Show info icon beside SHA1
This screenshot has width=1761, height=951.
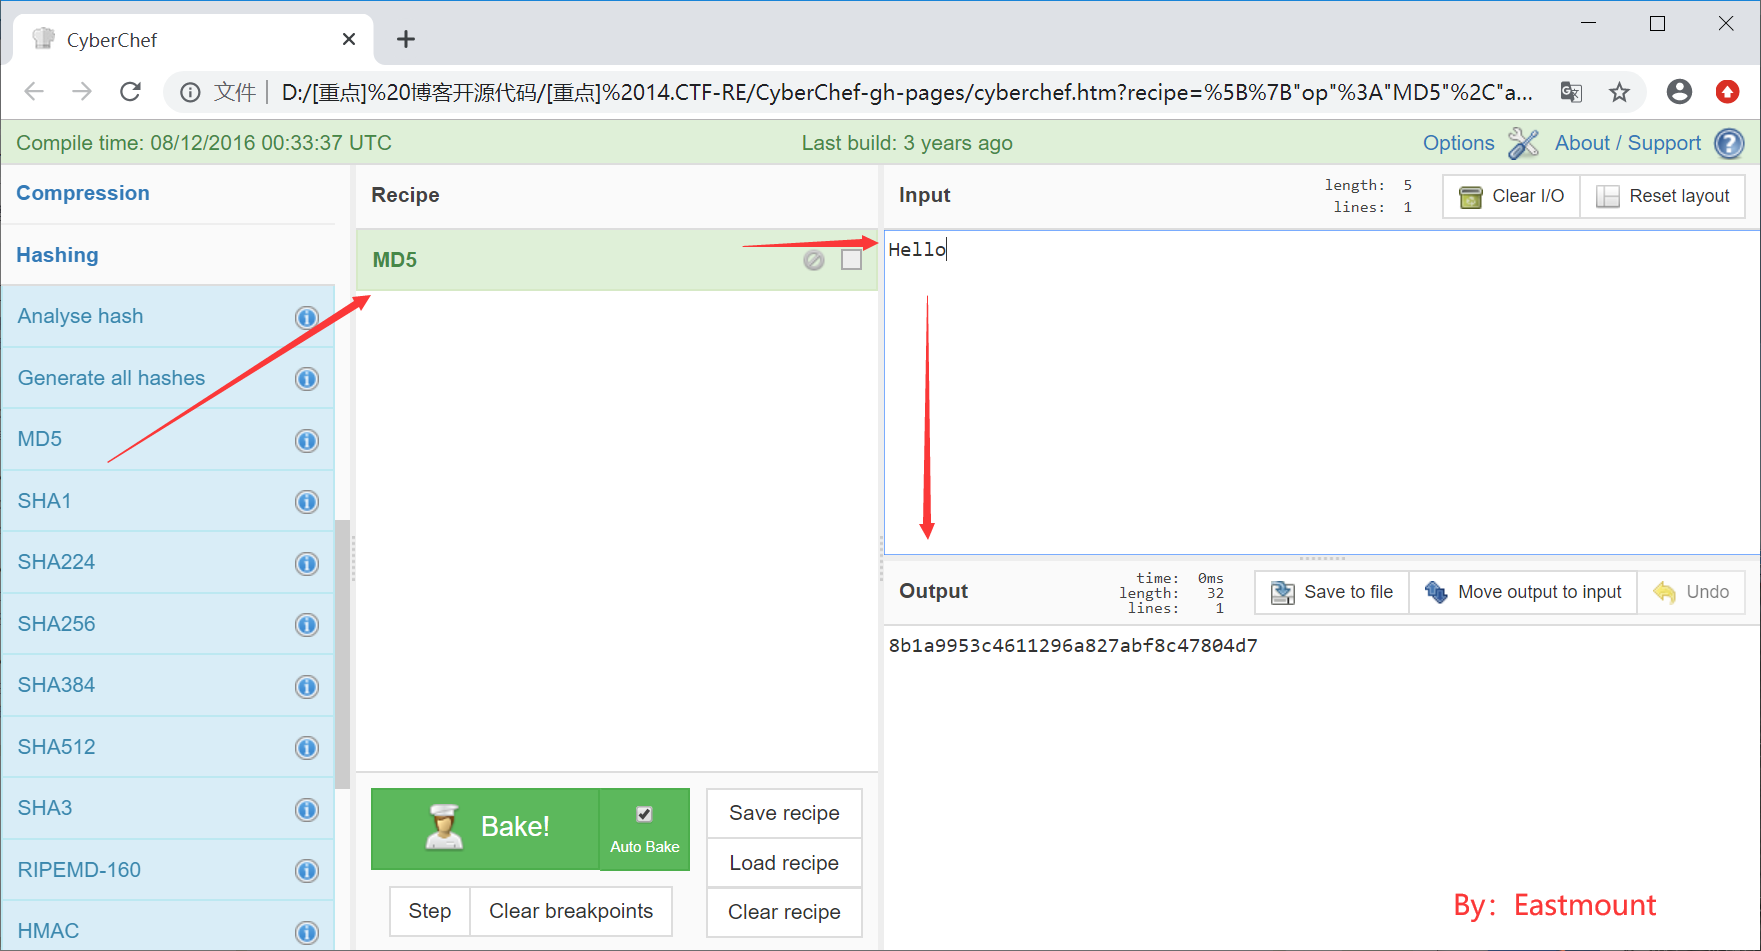pyautogui.click(x=307, y=502)
